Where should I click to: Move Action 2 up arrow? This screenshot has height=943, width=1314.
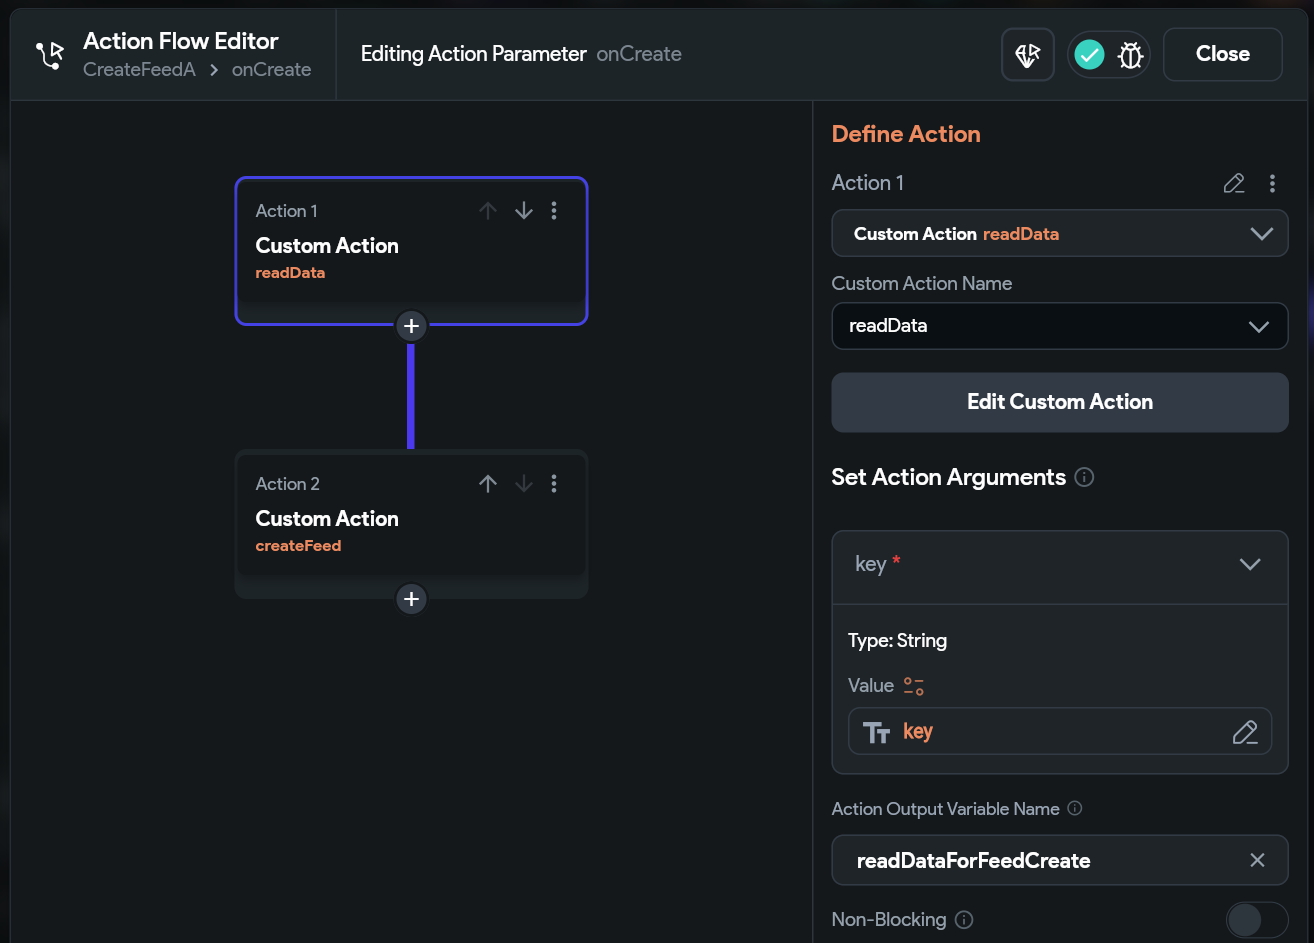[x=488, y=484]
